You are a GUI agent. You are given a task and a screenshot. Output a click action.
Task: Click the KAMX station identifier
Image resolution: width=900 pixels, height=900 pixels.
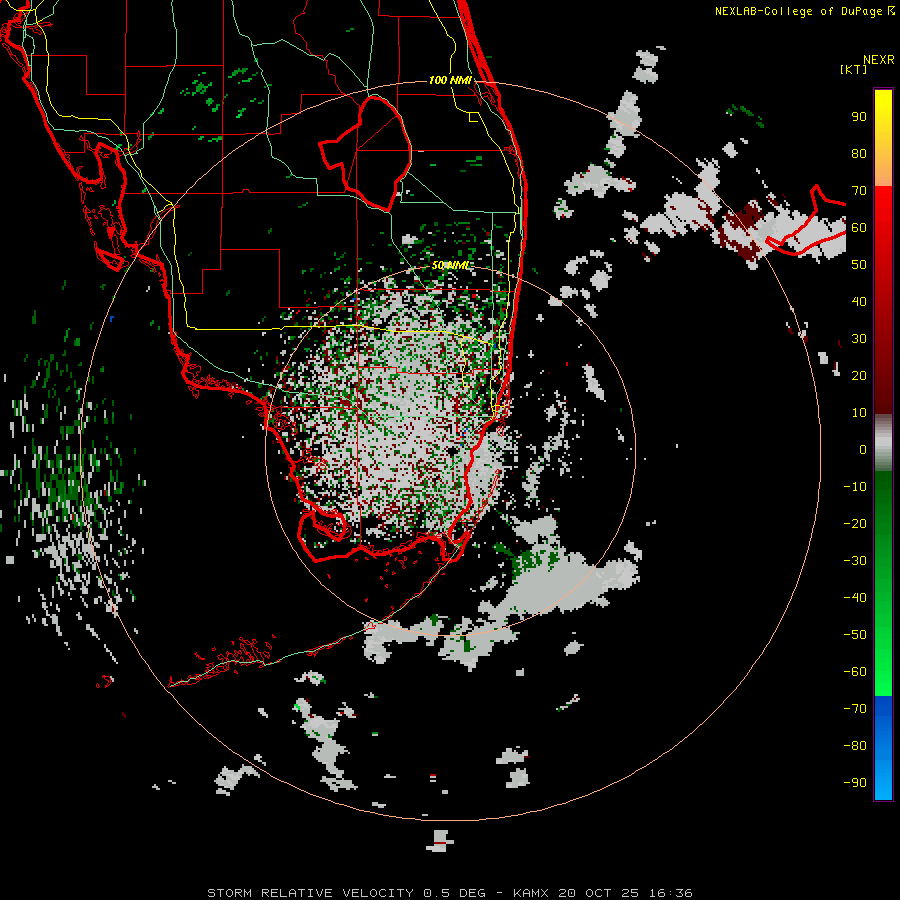pyautogui.click(x=530, y=893)
